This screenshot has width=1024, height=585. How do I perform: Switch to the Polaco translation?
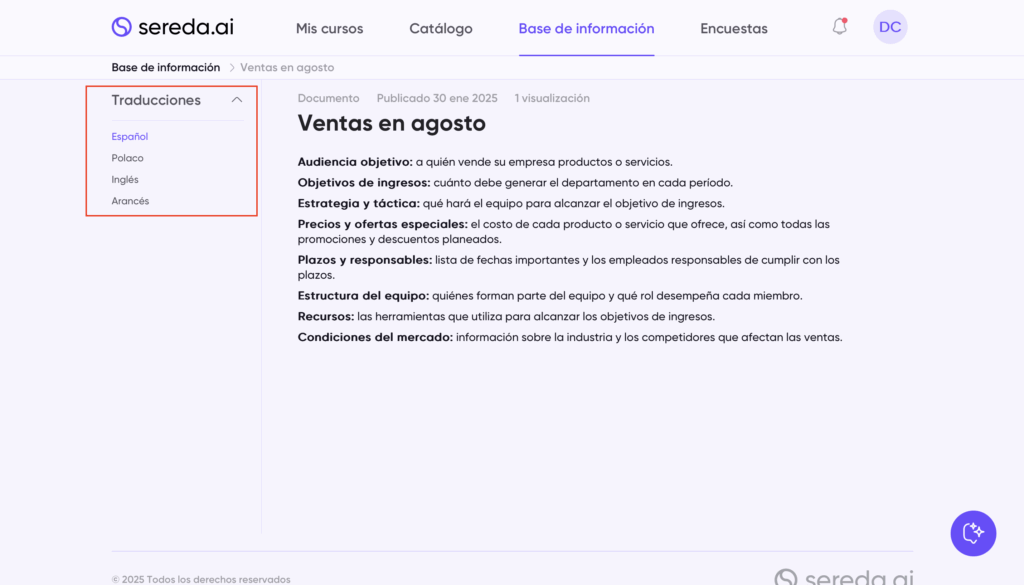click(128, 158)
